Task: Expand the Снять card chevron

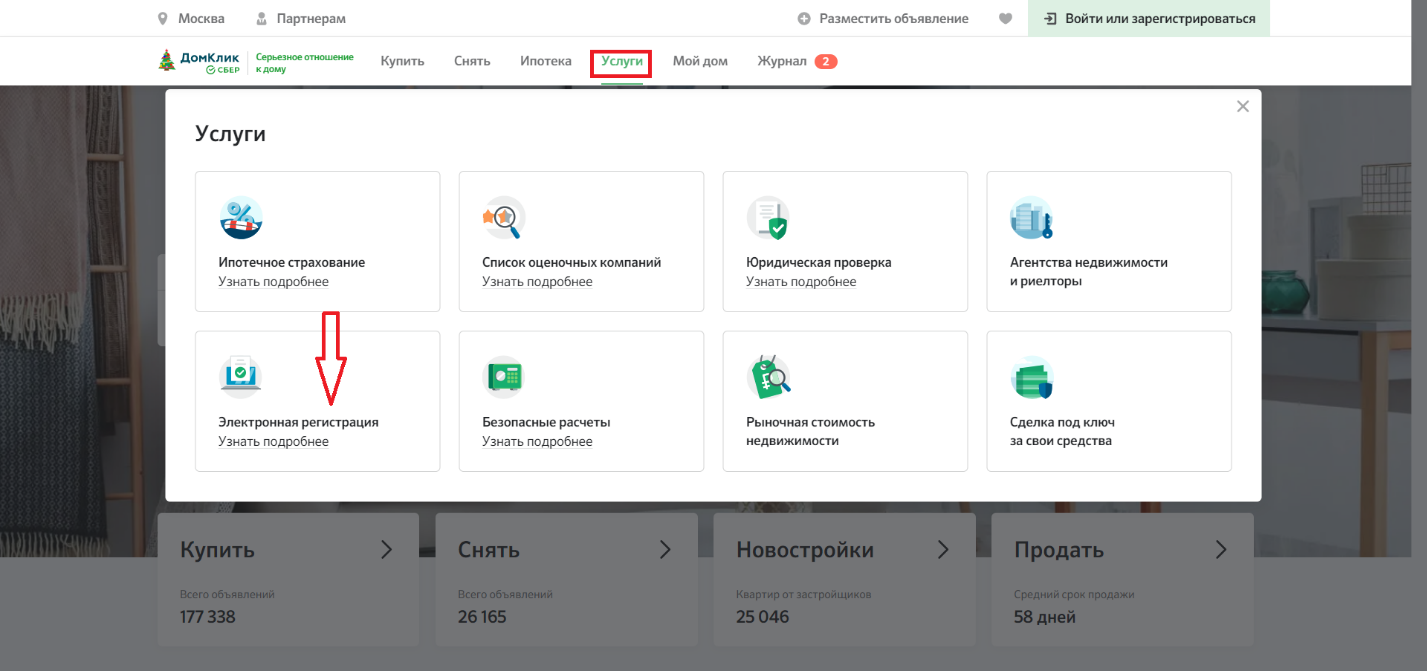Action: [664, 549]
